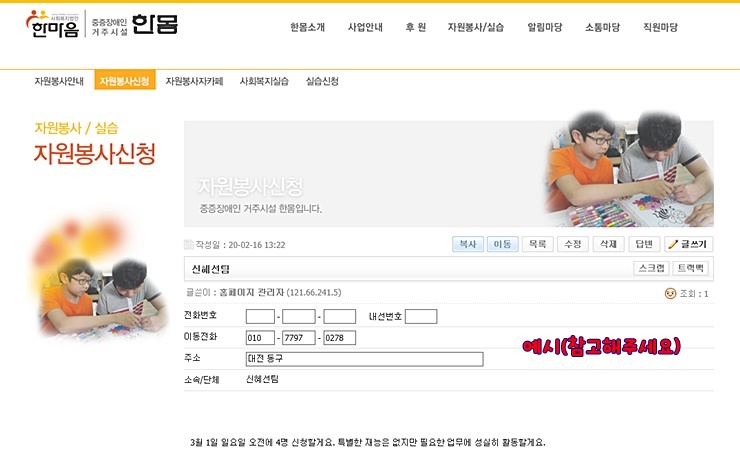Open the 후원 menu item

tap(415, 27)
